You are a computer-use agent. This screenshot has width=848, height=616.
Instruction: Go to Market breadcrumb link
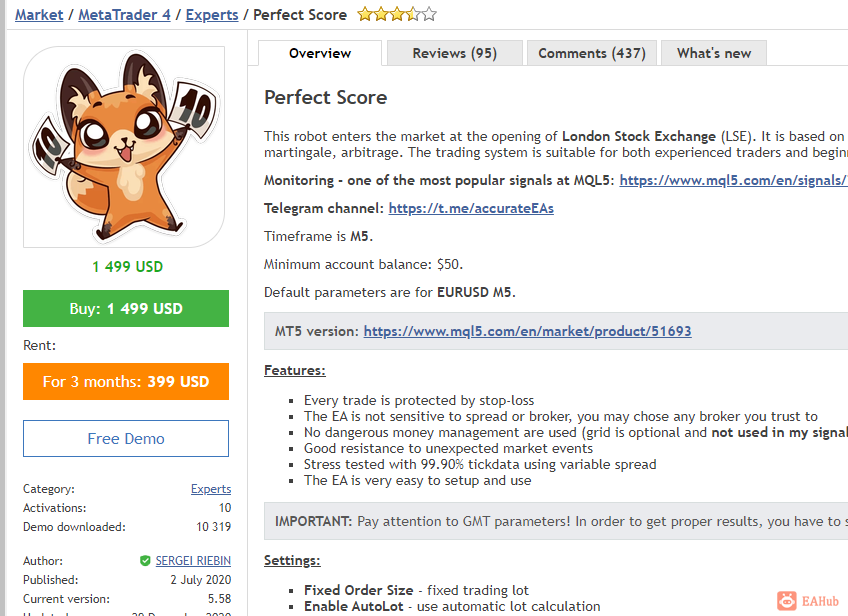[39, 15]
